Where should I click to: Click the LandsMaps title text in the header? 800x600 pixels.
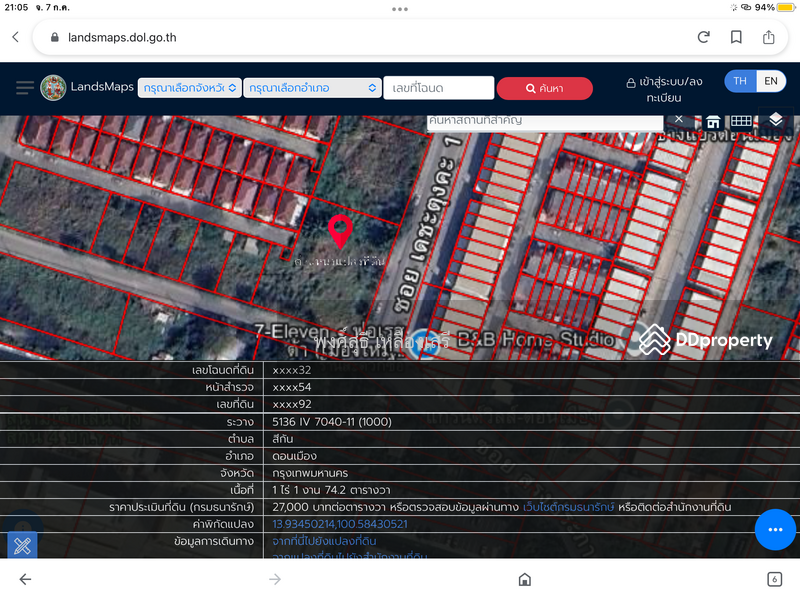(x=102, y=87)
